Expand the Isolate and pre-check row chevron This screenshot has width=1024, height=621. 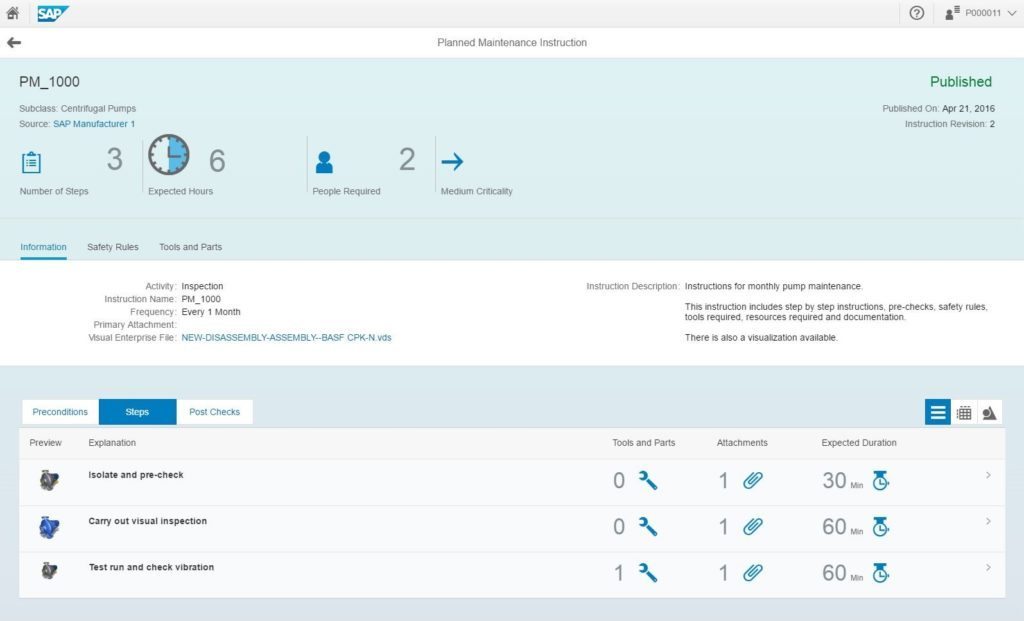click(988, 475)
